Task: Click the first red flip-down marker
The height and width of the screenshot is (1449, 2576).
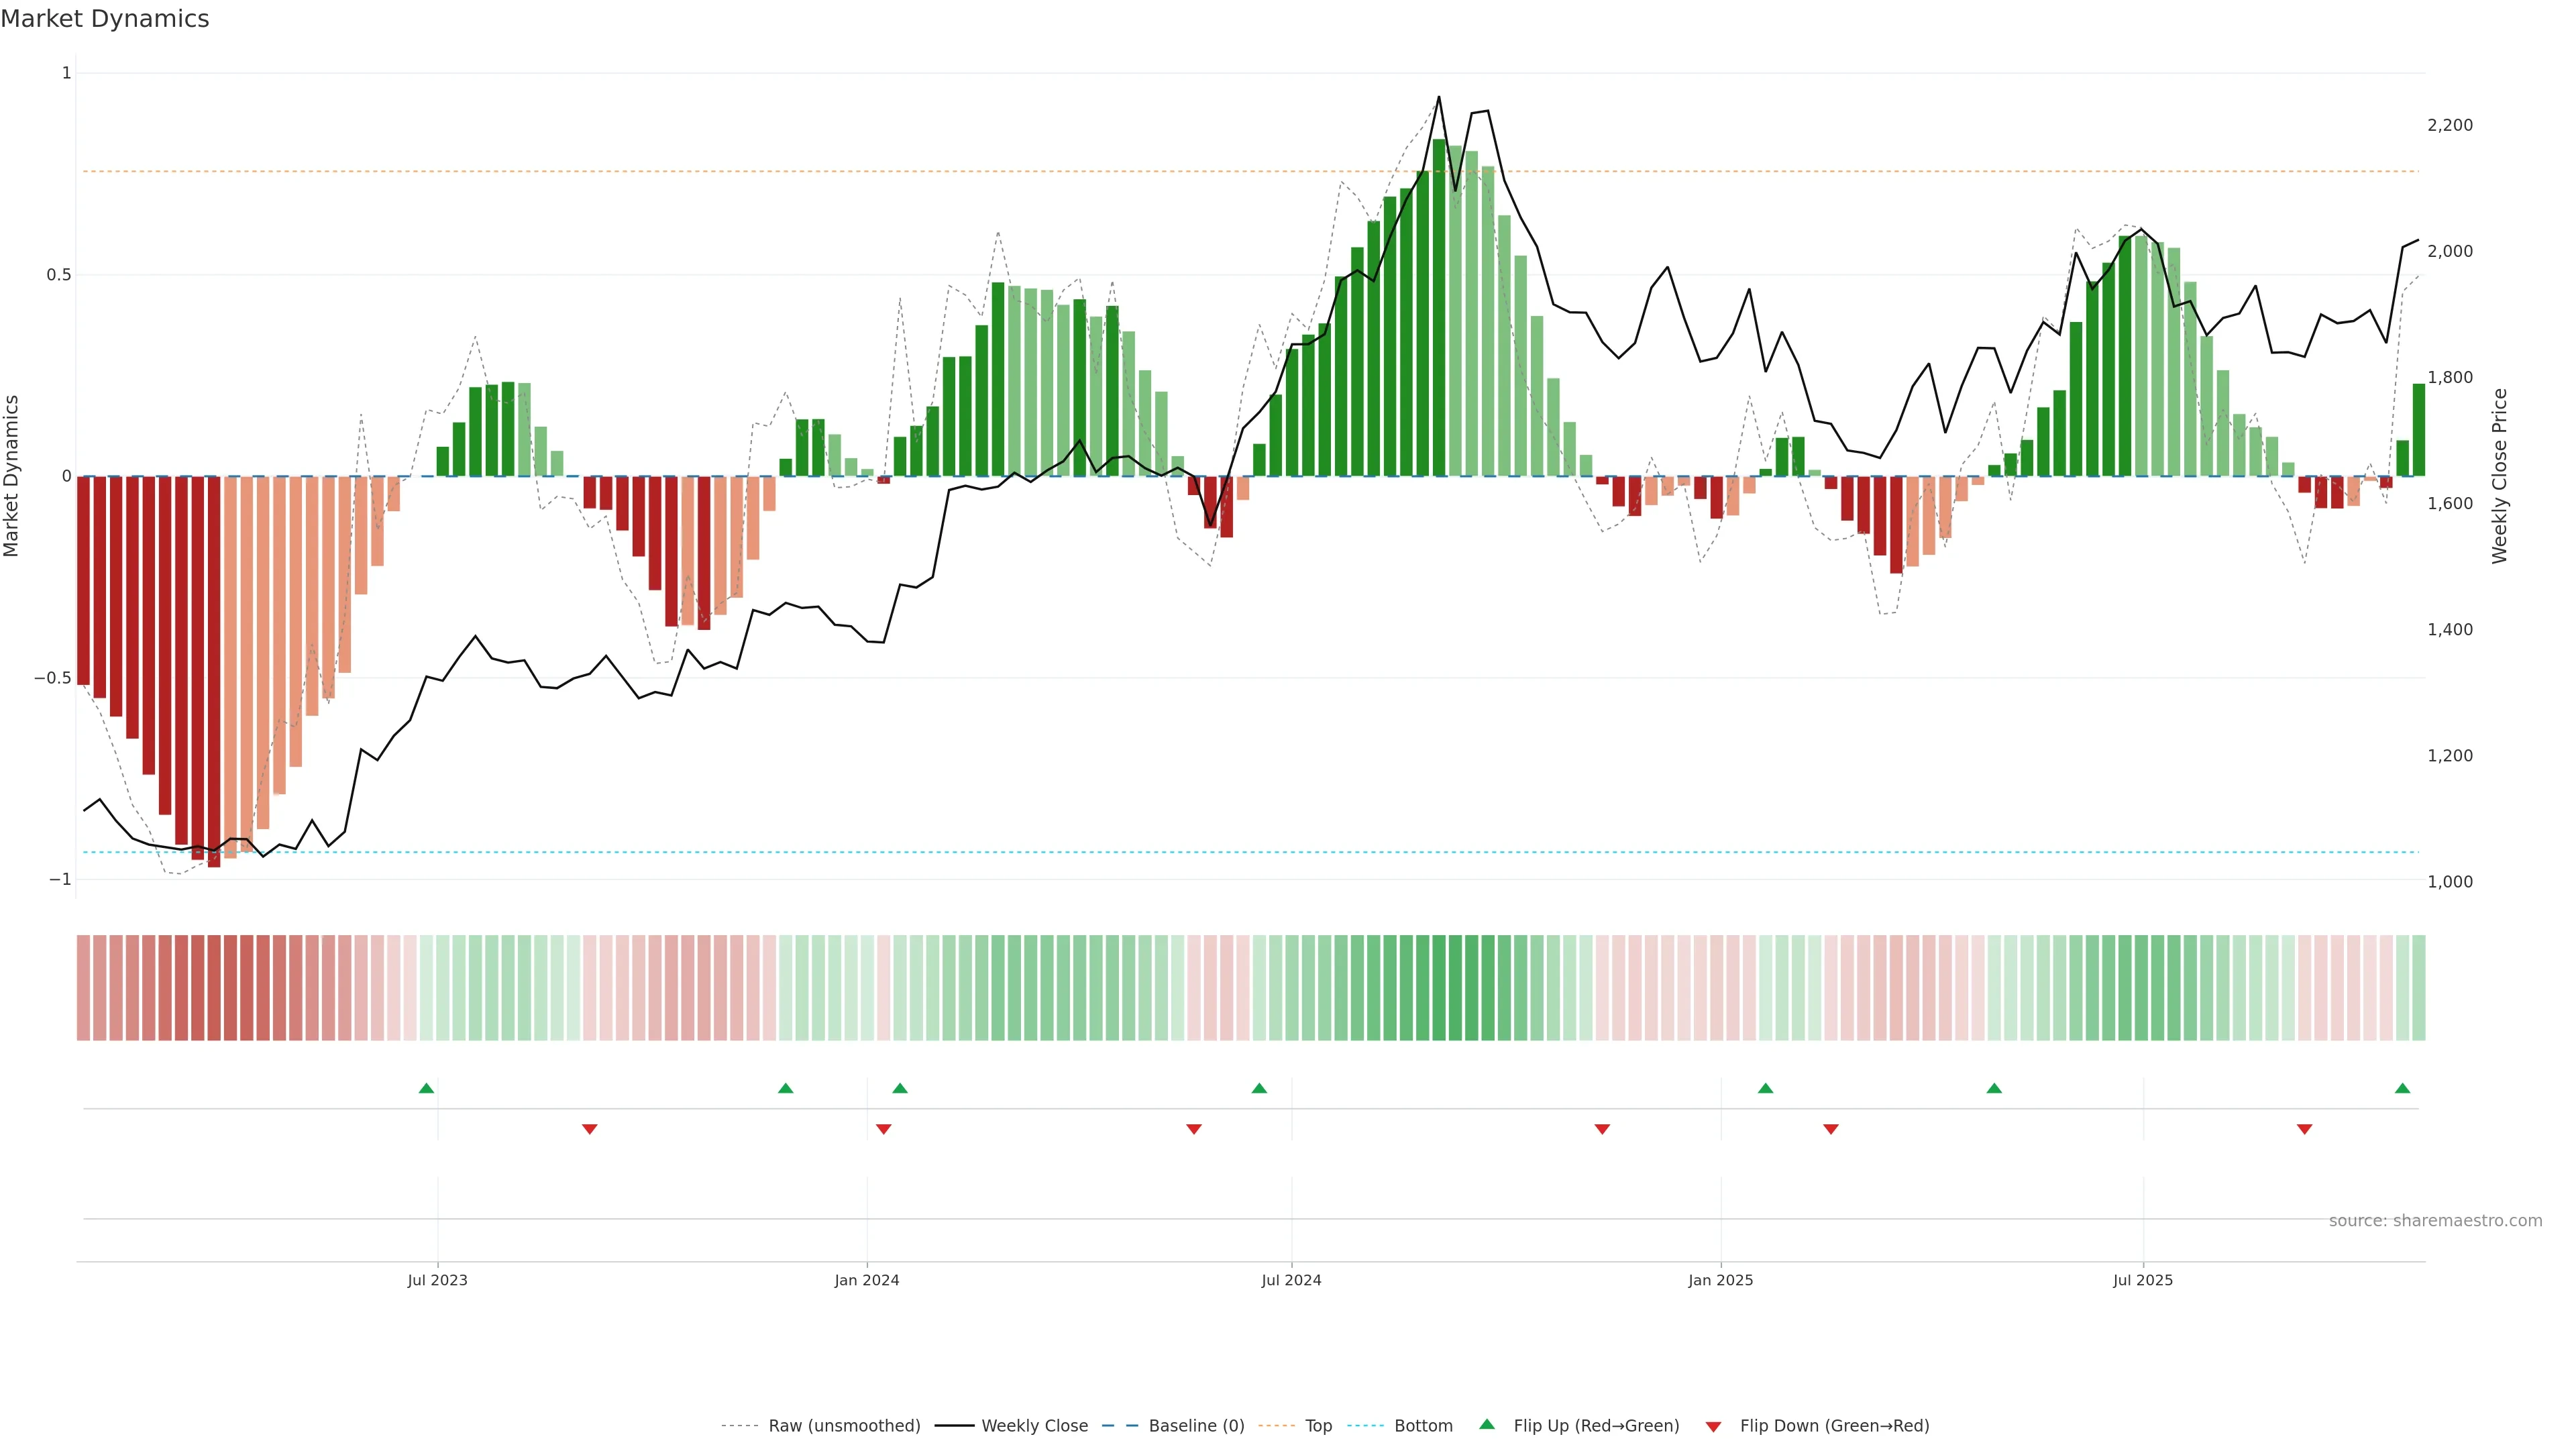Action: click(x=590, y=1129)
